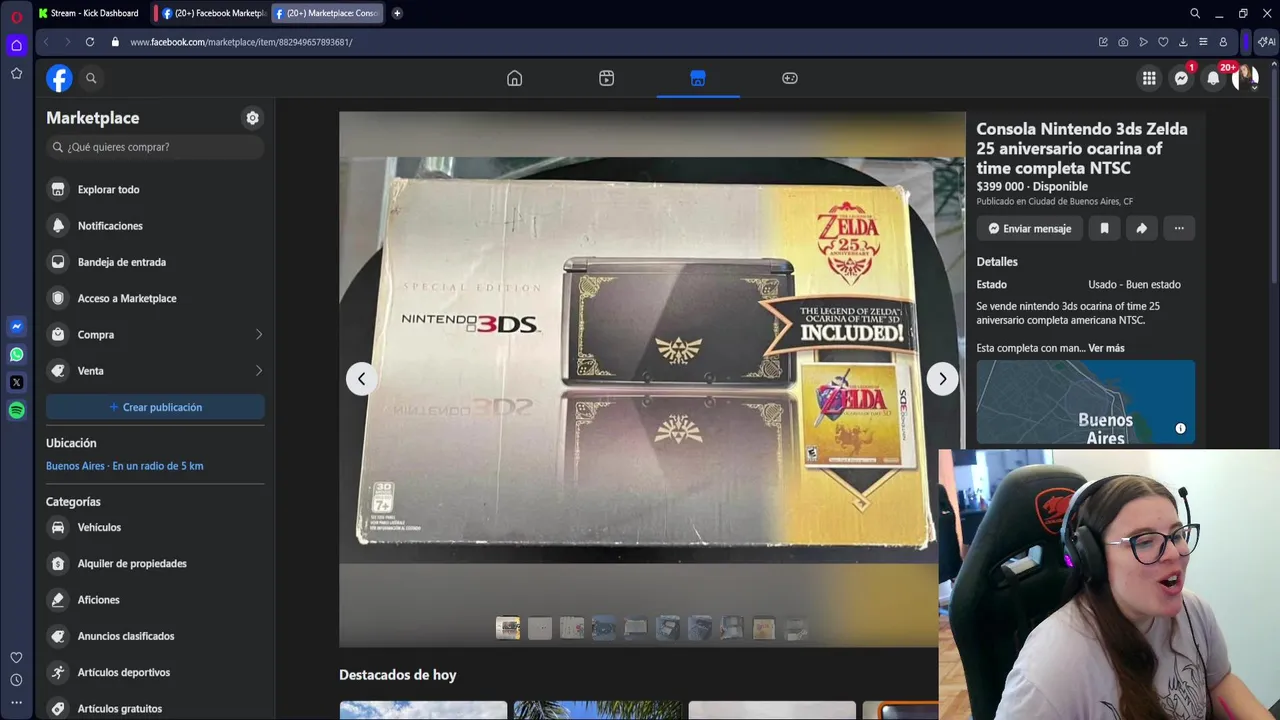
Task: Click Enviar mensaje button
Action: point(1029,229)
